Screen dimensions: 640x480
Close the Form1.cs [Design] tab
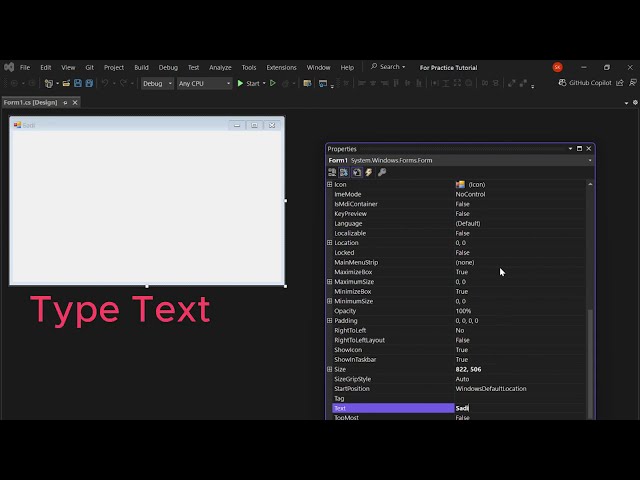75,103
